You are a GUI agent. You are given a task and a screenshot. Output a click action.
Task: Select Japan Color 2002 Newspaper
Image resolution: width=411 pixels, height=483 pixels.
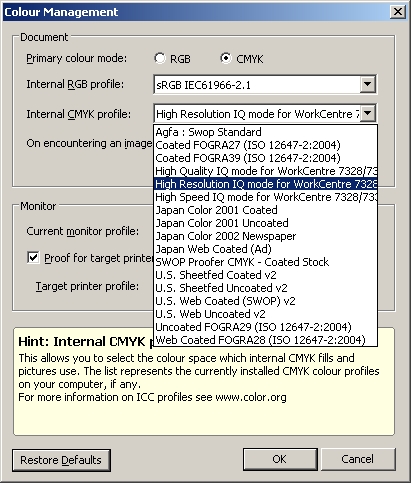point(265,236)
